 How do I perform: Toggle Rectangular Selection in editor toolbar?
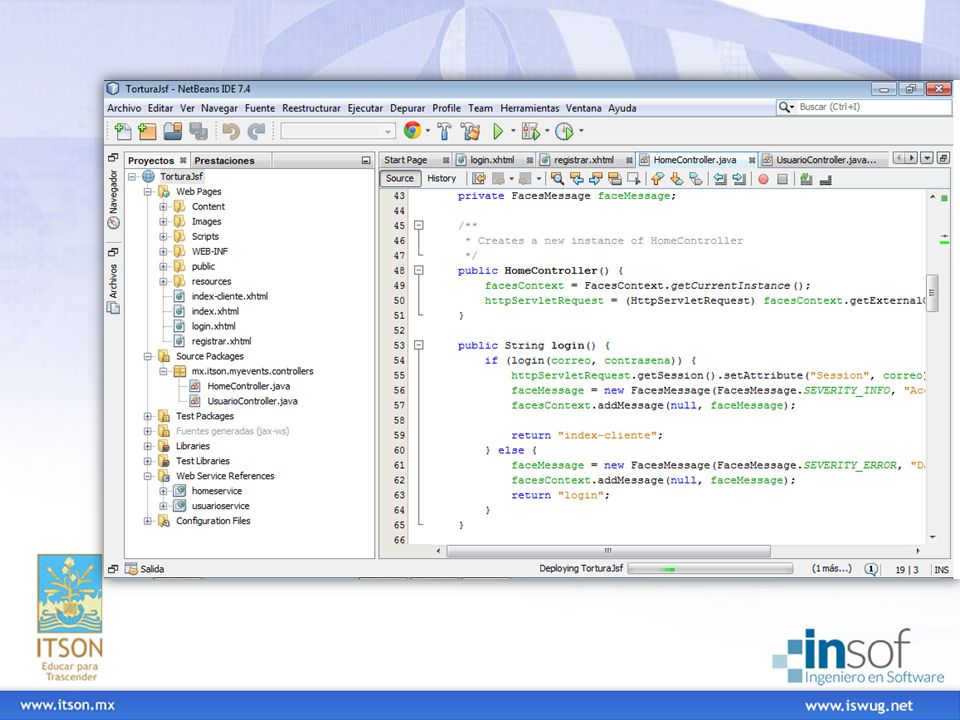[634, 179]
